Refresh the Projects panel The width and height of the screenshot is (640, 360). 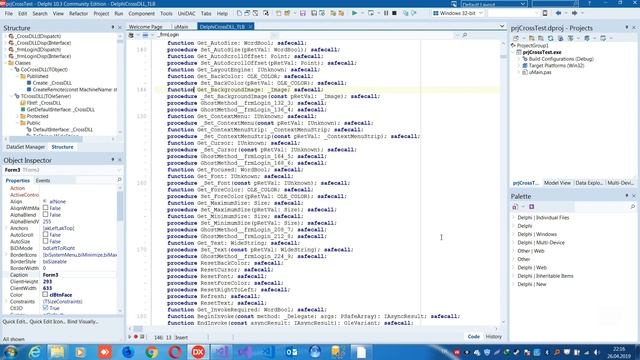[x=551, y=38]
